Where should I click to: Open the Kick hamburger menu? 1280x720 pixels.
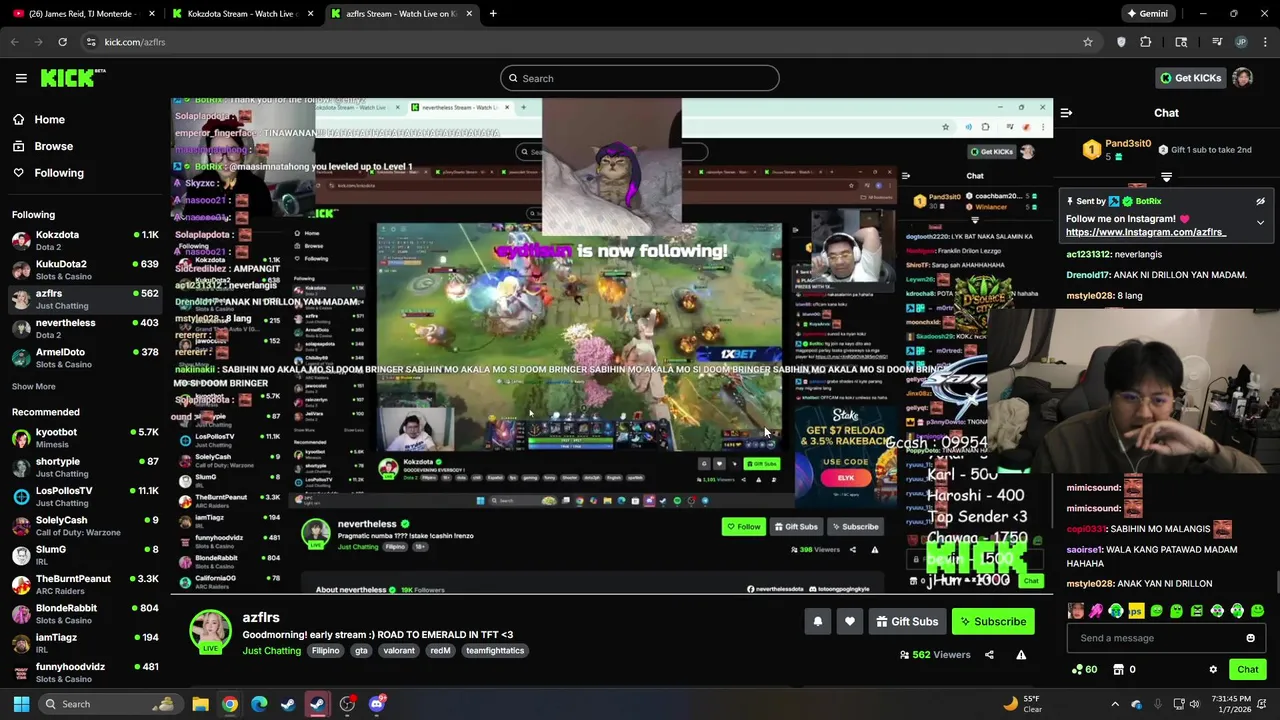21,78
